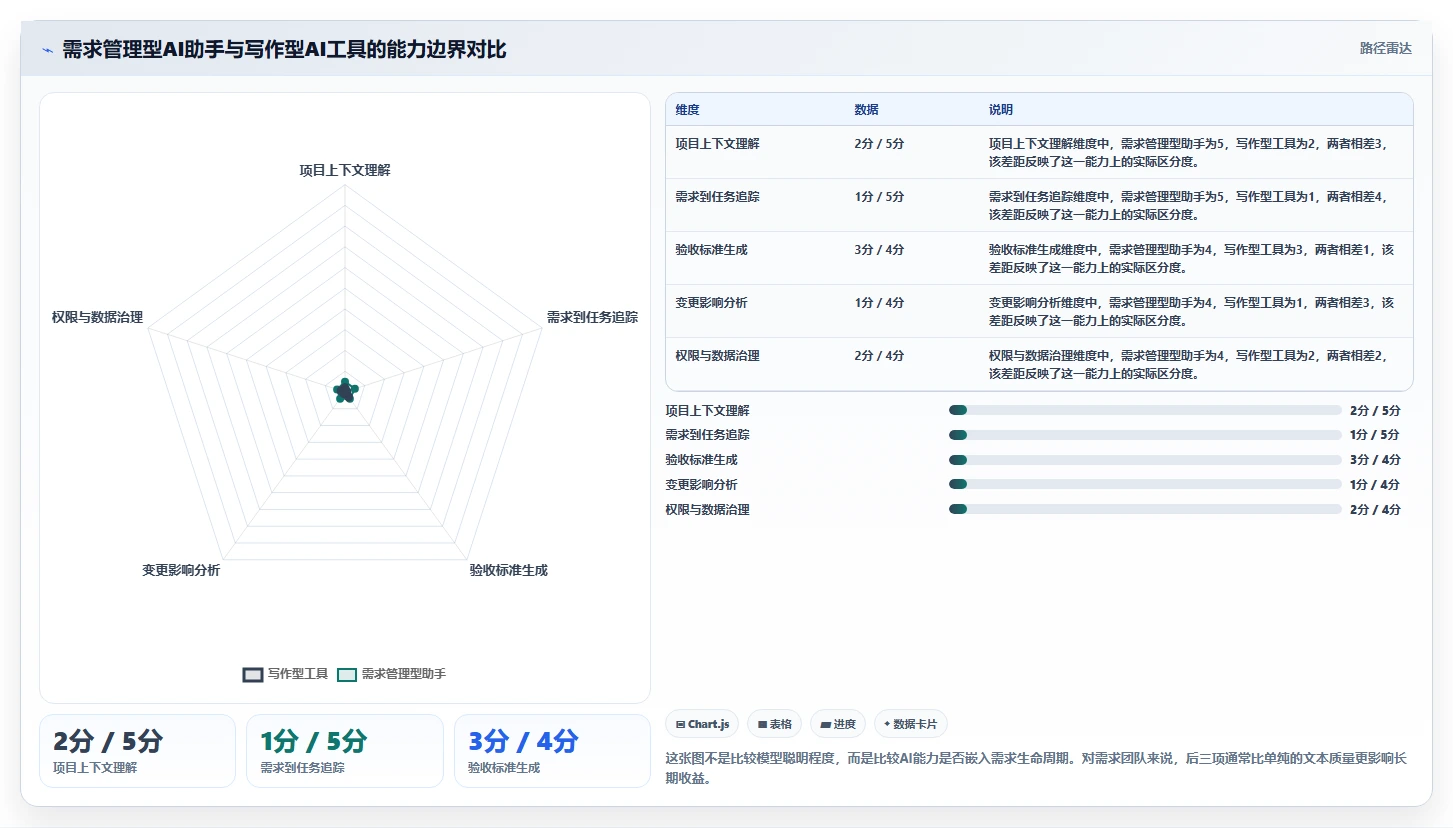Select the 权限与数据治理 table row cell

tap(718, 356)
